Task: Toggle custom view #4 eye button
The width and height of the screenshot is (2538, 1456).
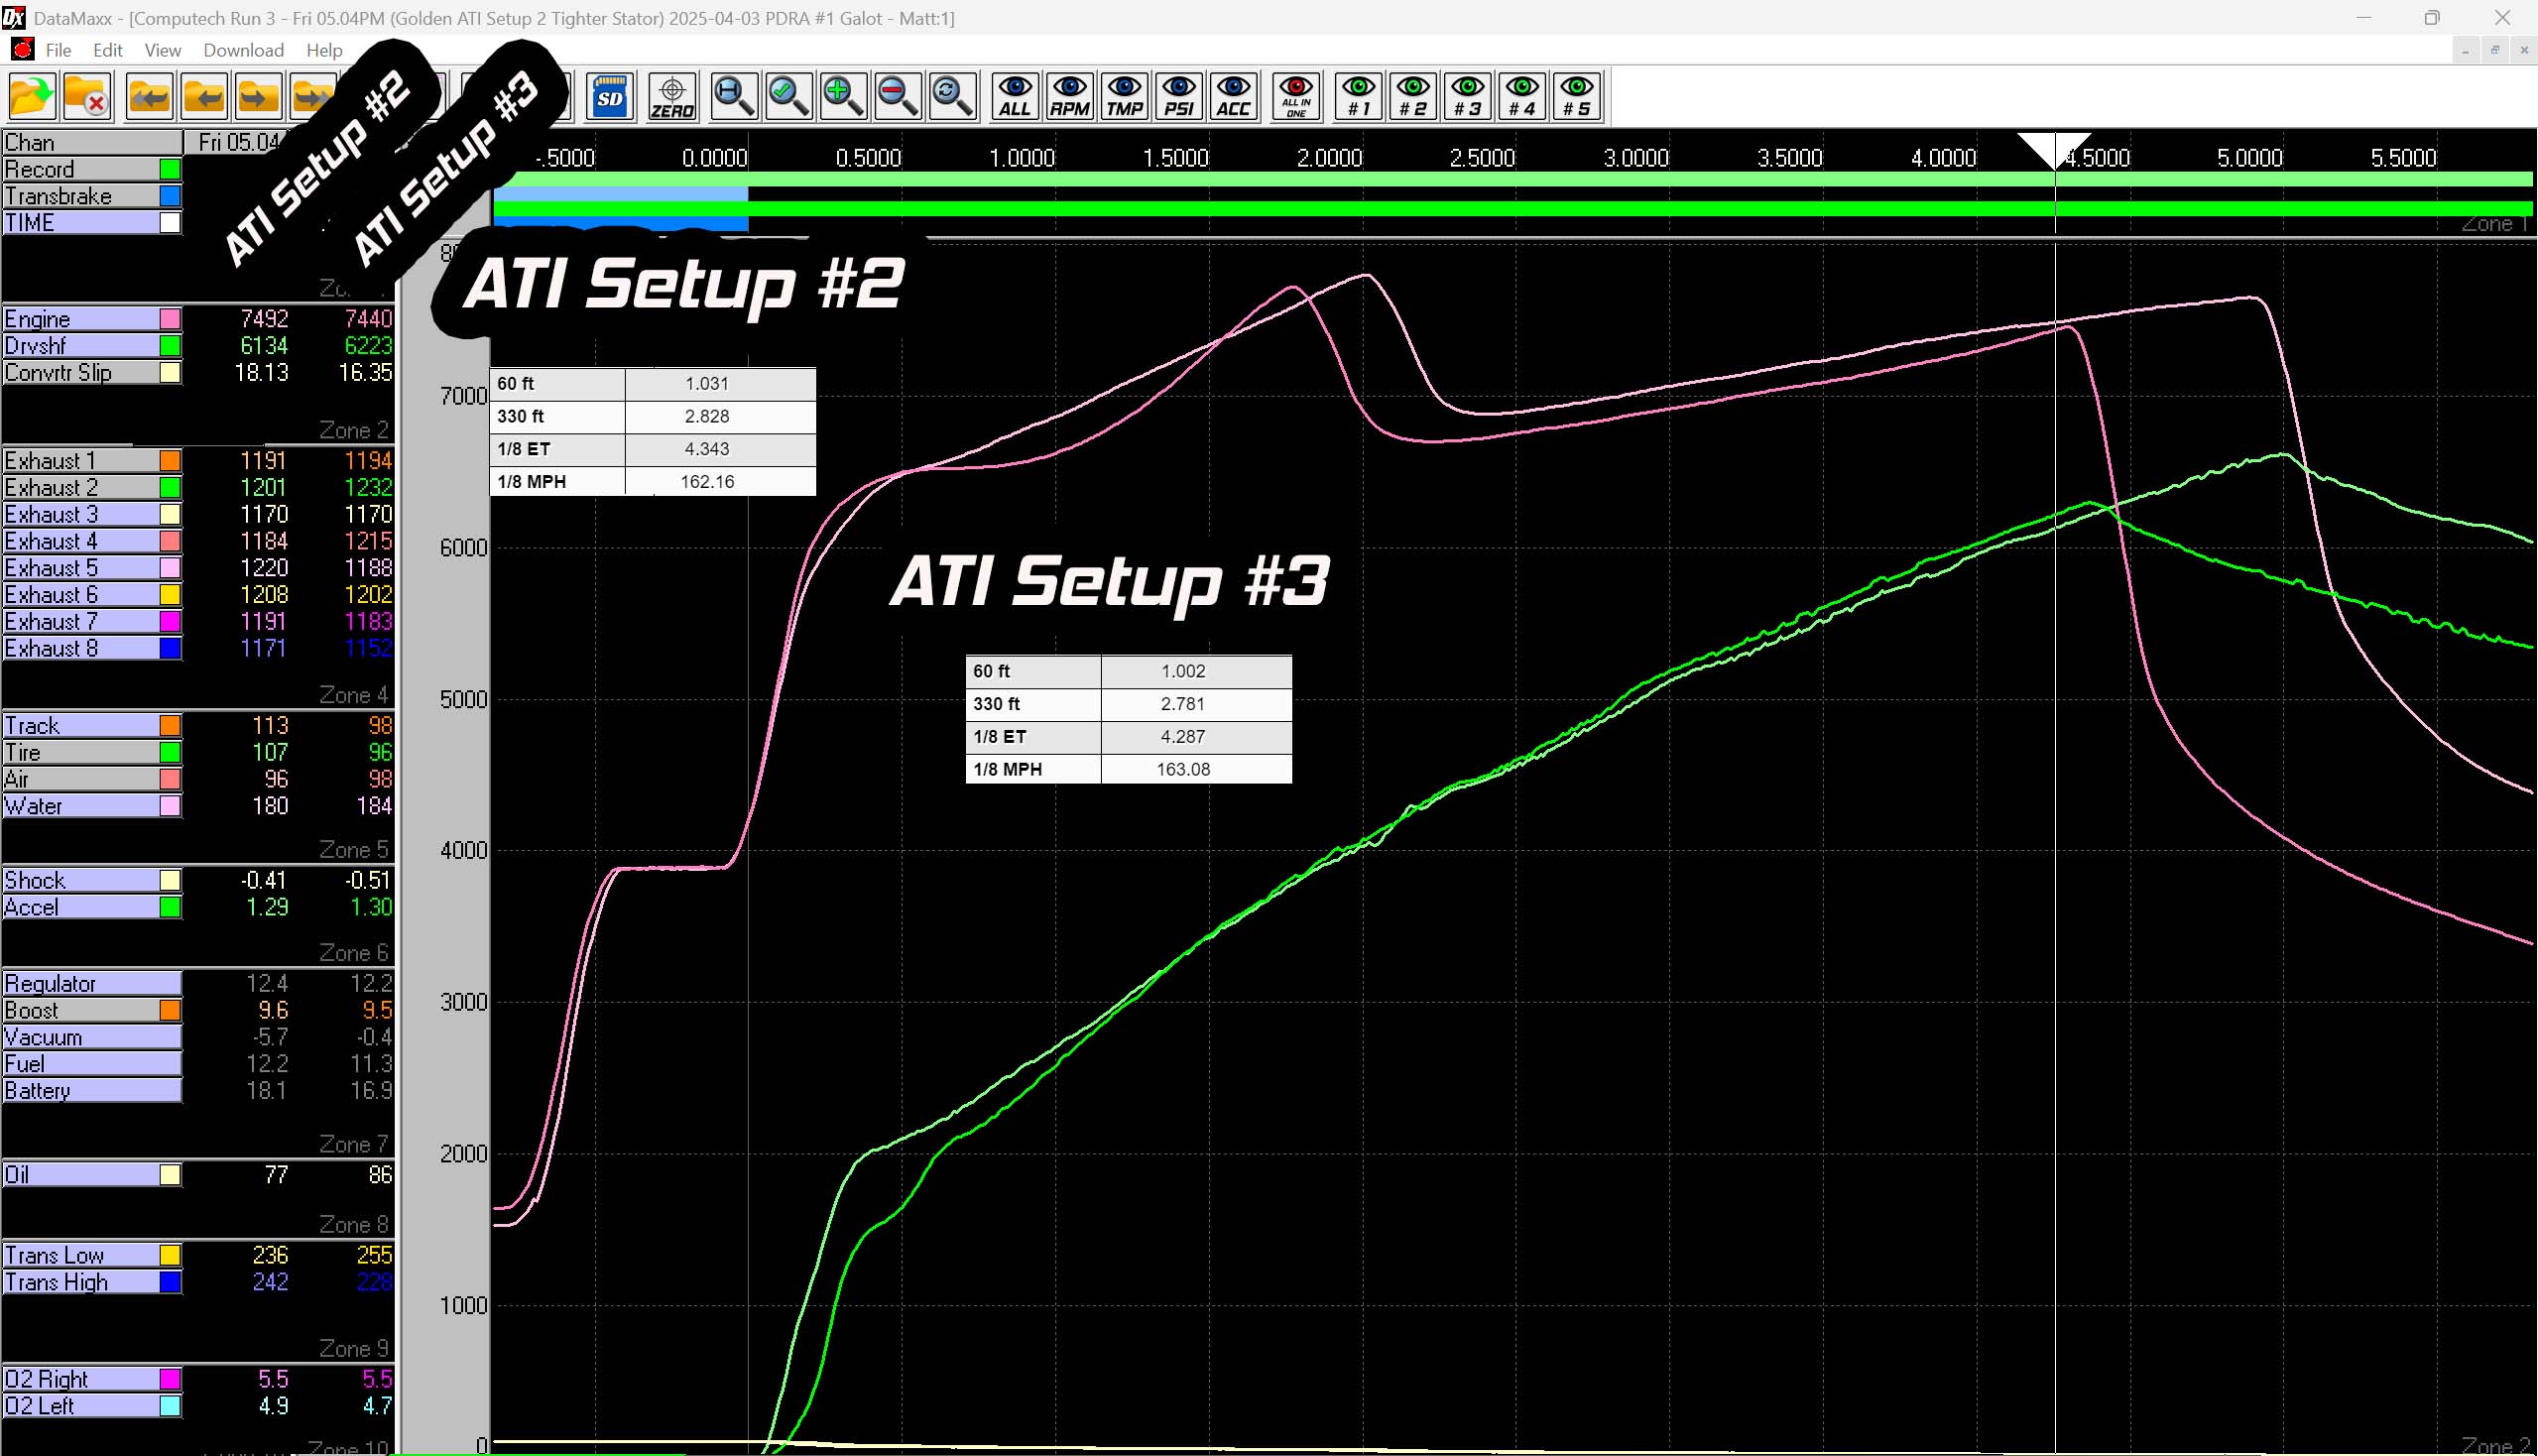Action: coord(1522,97)
